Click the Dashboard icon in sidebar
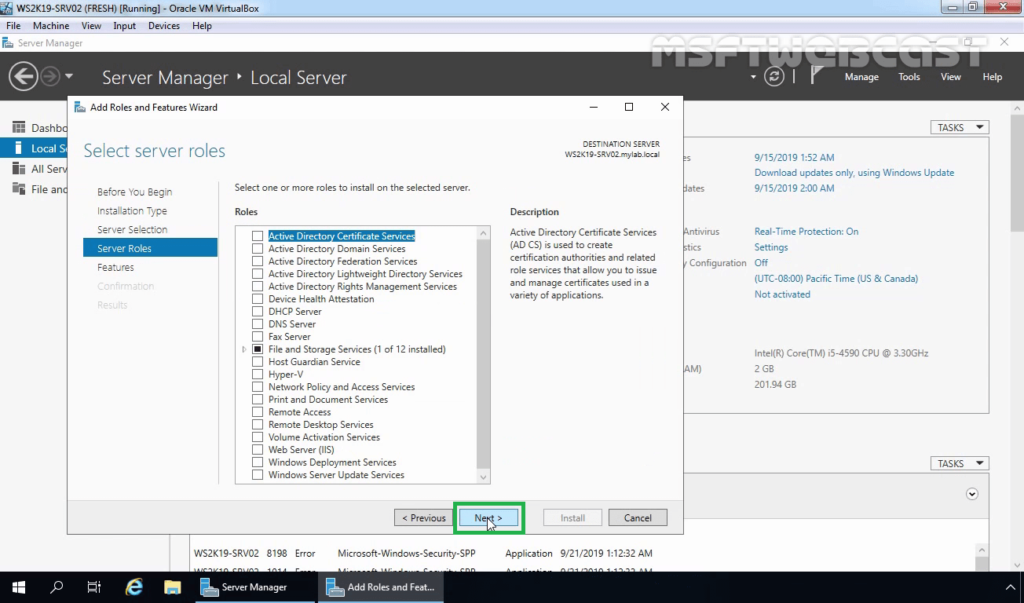 [19, 127]
